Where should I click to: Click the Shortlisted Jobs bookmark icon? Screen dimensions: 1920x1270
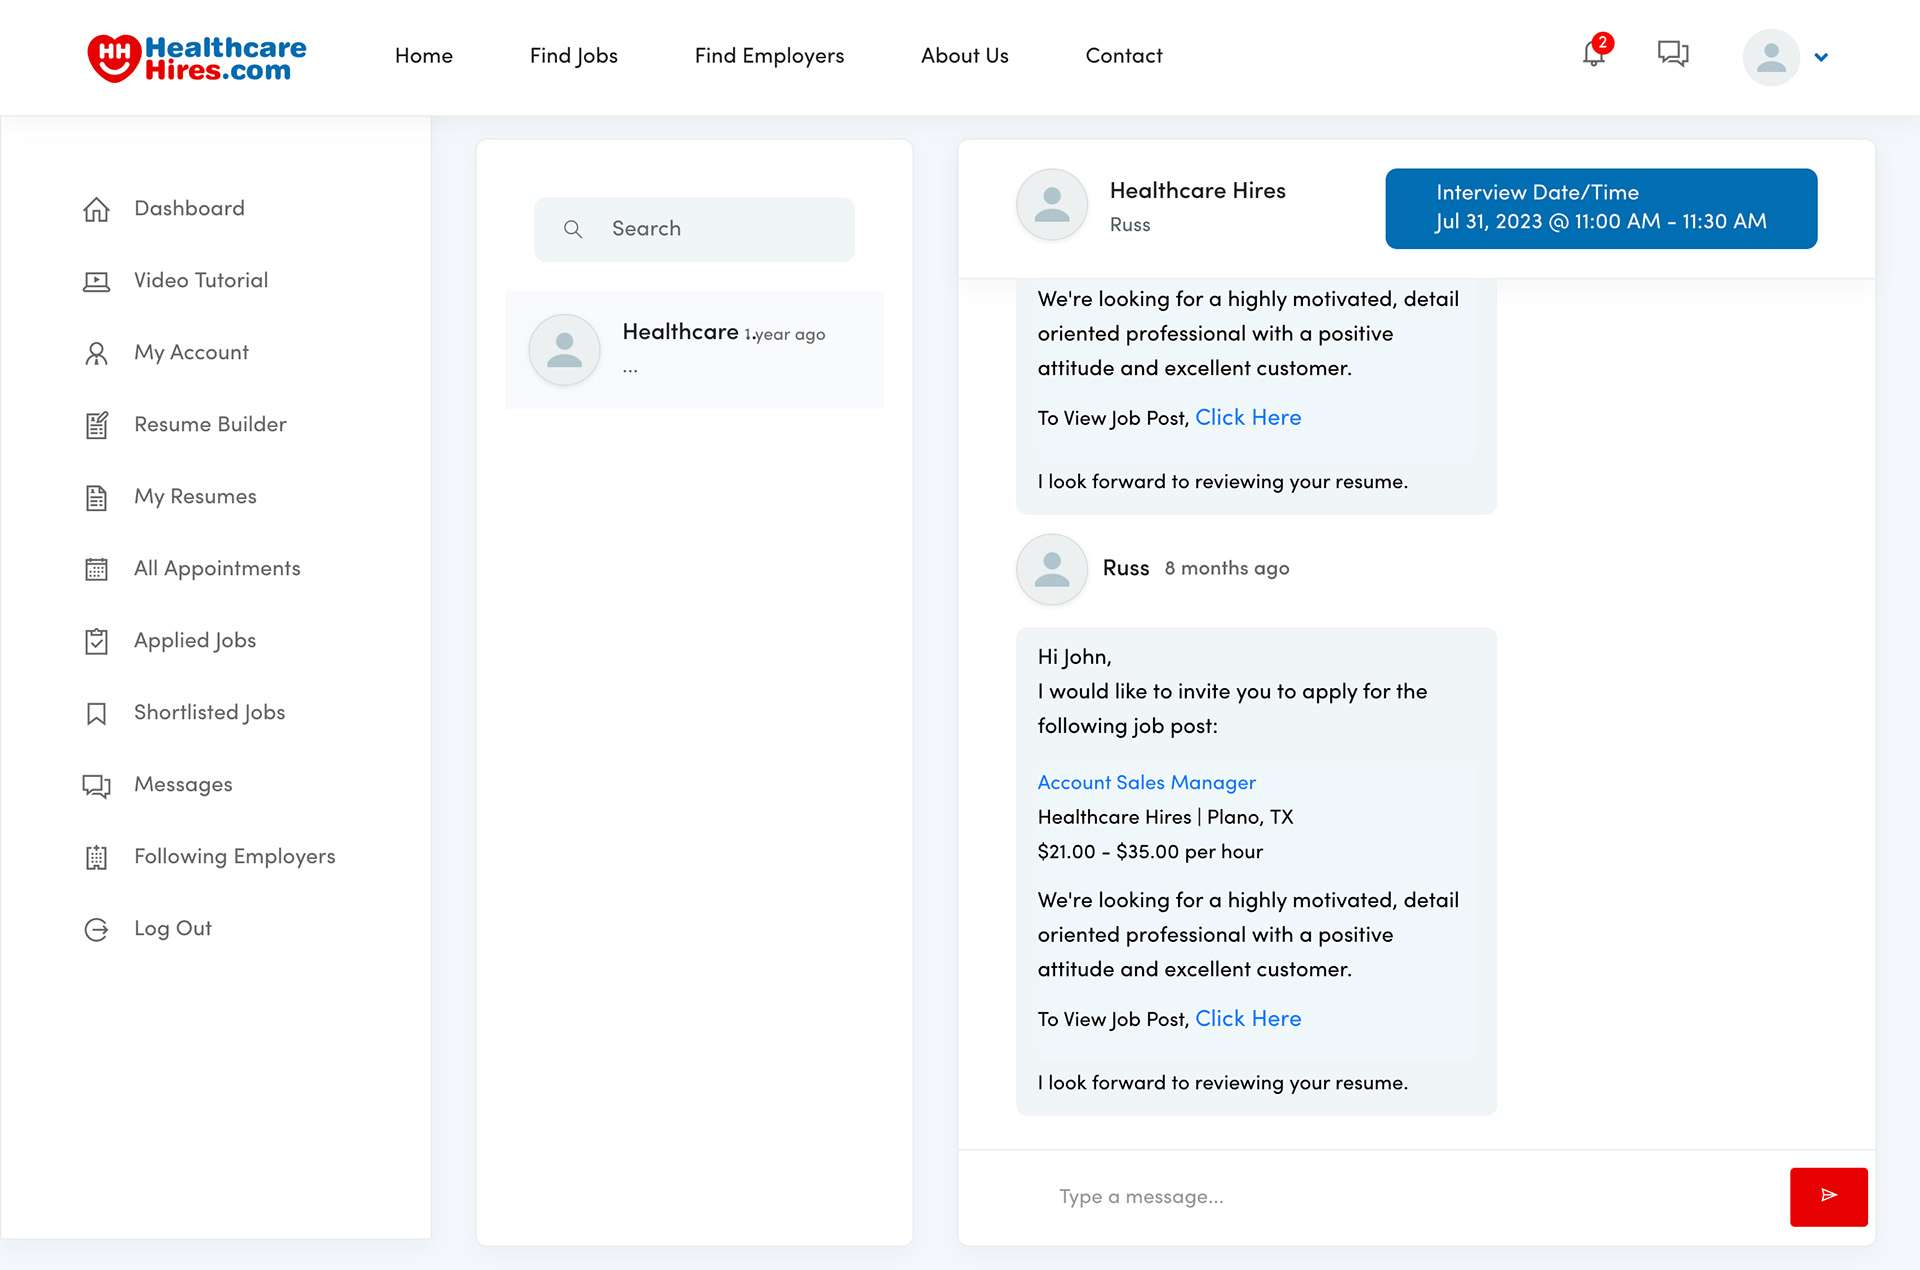click(96, 713)
